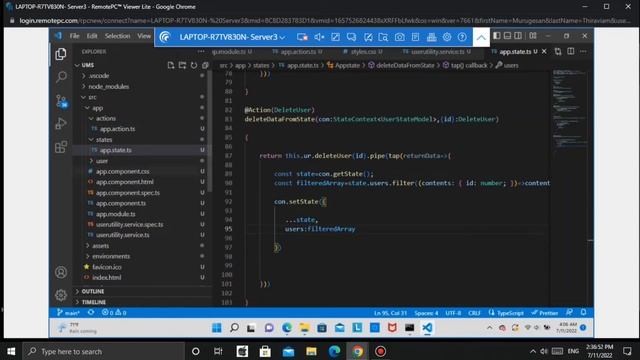Click RemotePC remote print icon

point(431,37)
